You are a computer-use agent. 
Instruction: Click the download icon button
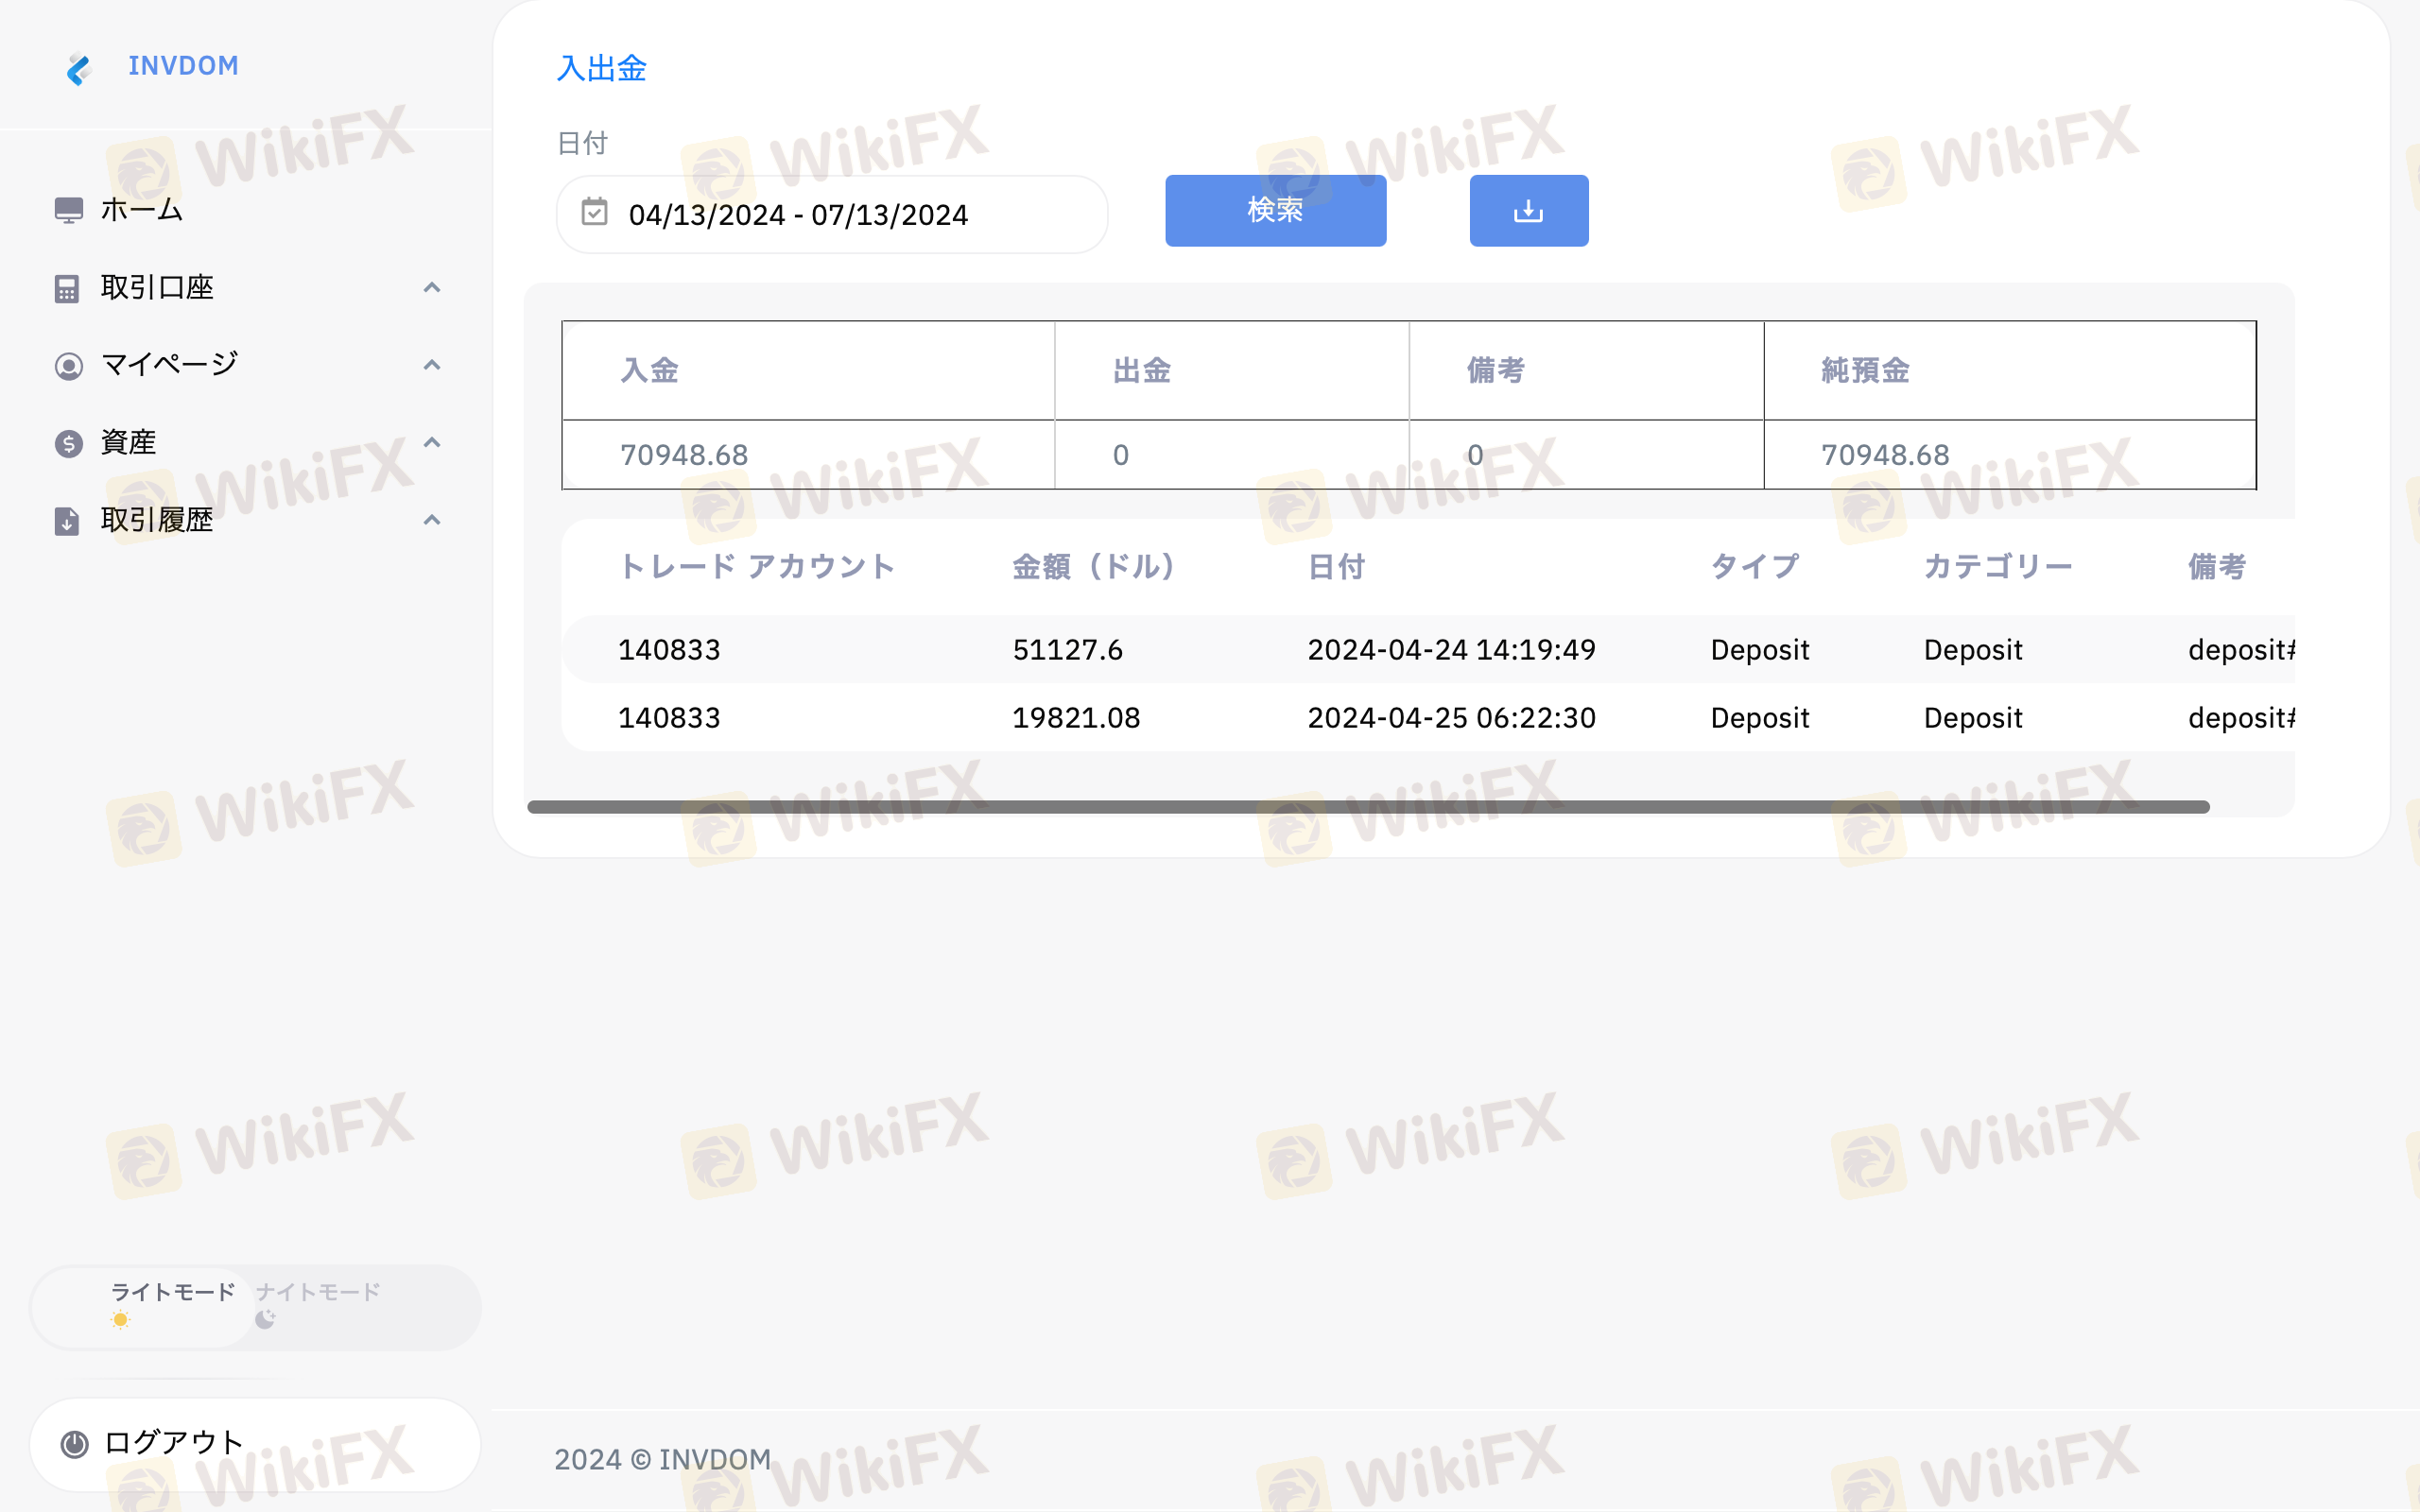click(x=1528, y=211)
